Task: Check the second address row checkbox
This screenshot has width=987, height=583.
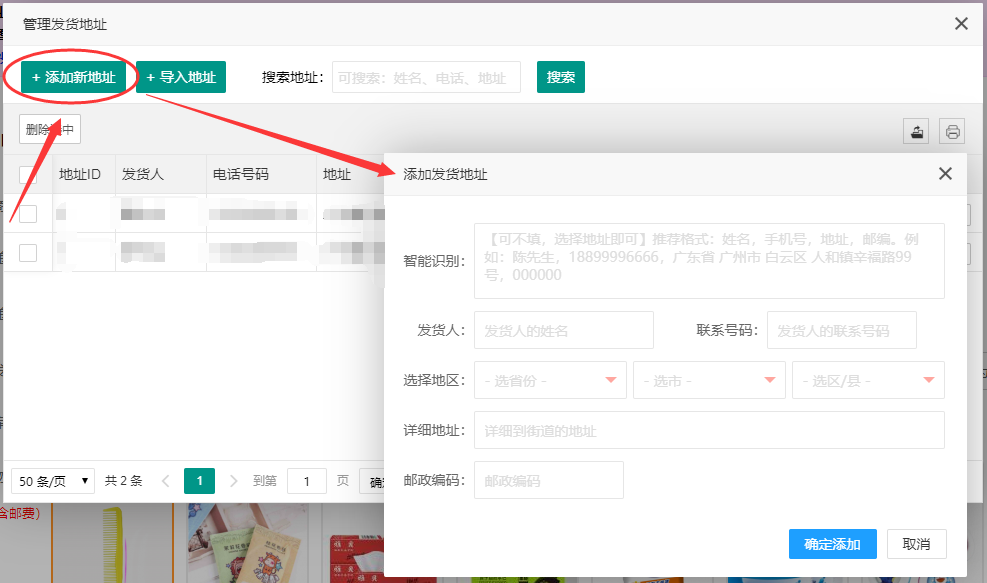Action: (28, 253)
